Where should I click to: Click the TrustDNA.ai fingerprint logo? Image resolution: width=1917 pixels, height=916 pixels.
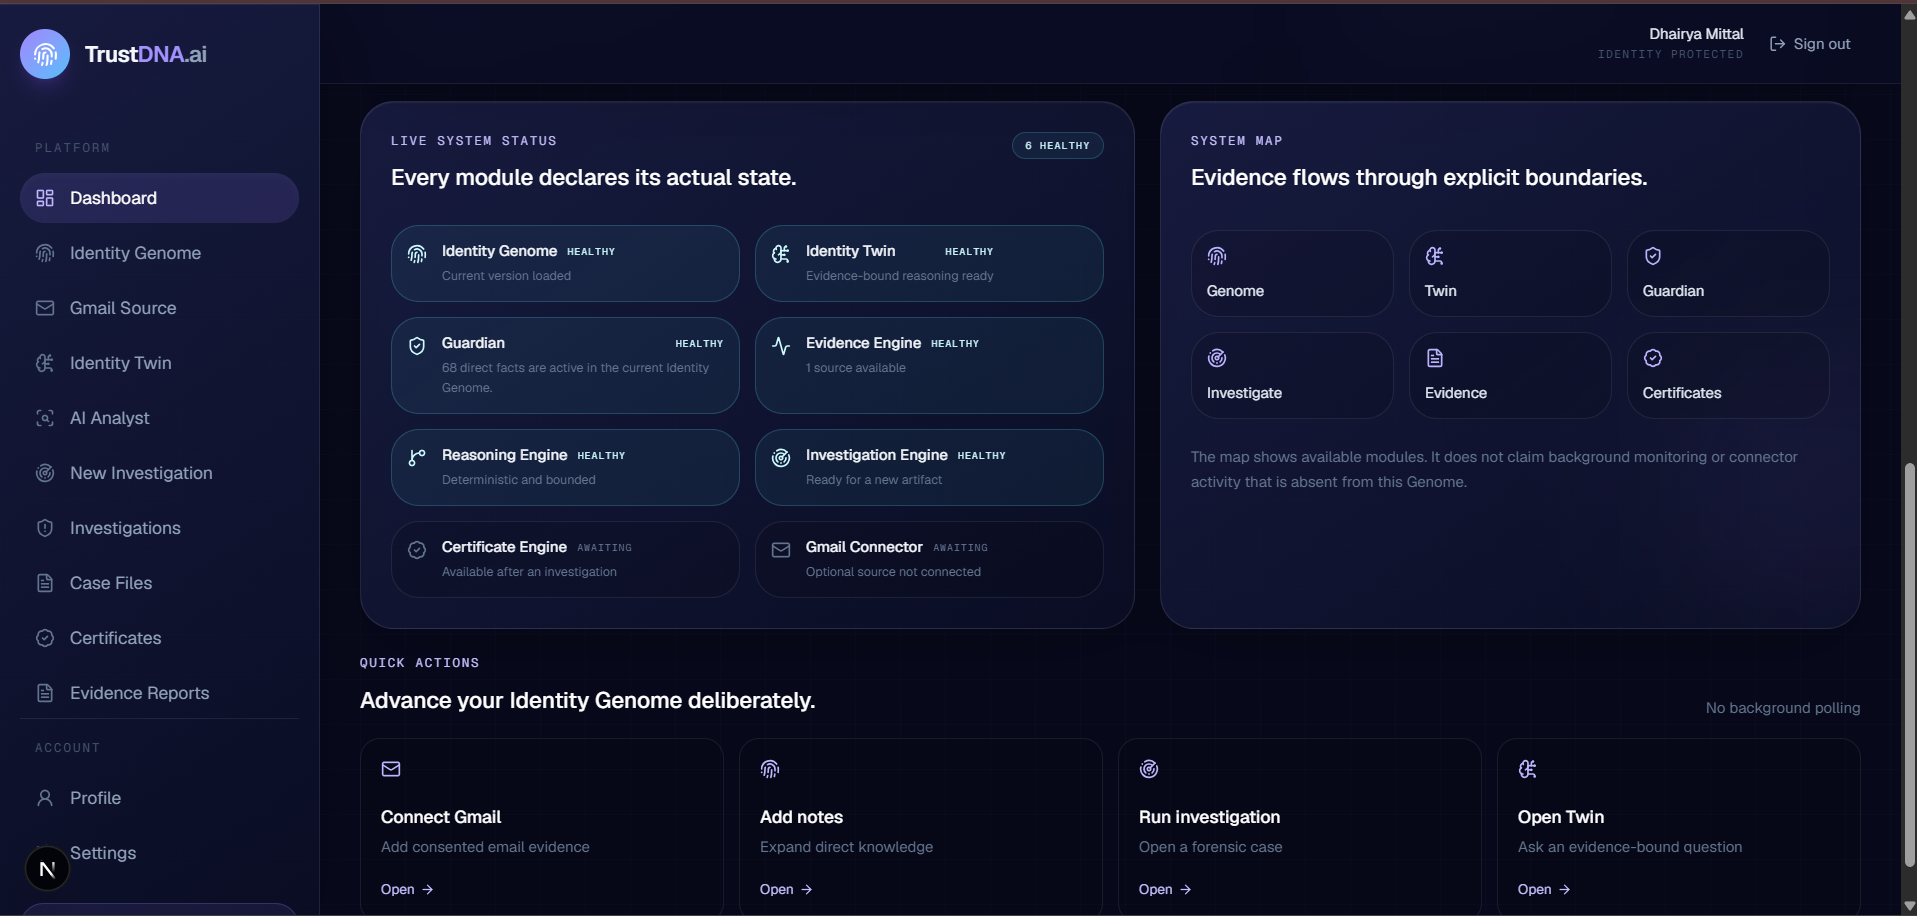point(45,54)
